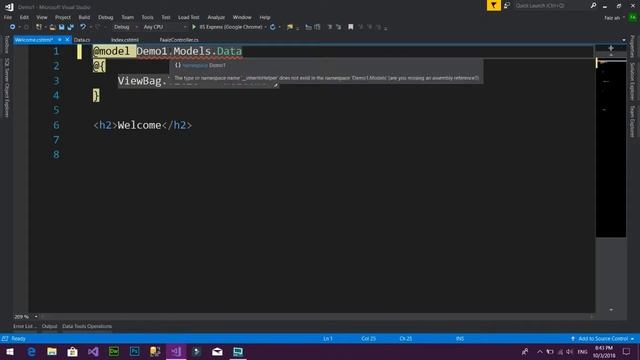The width and height of the screenshot is (640, 360).
Task: Click the editor split window handle
Action: pyautogui.click(x=611, y=48)
